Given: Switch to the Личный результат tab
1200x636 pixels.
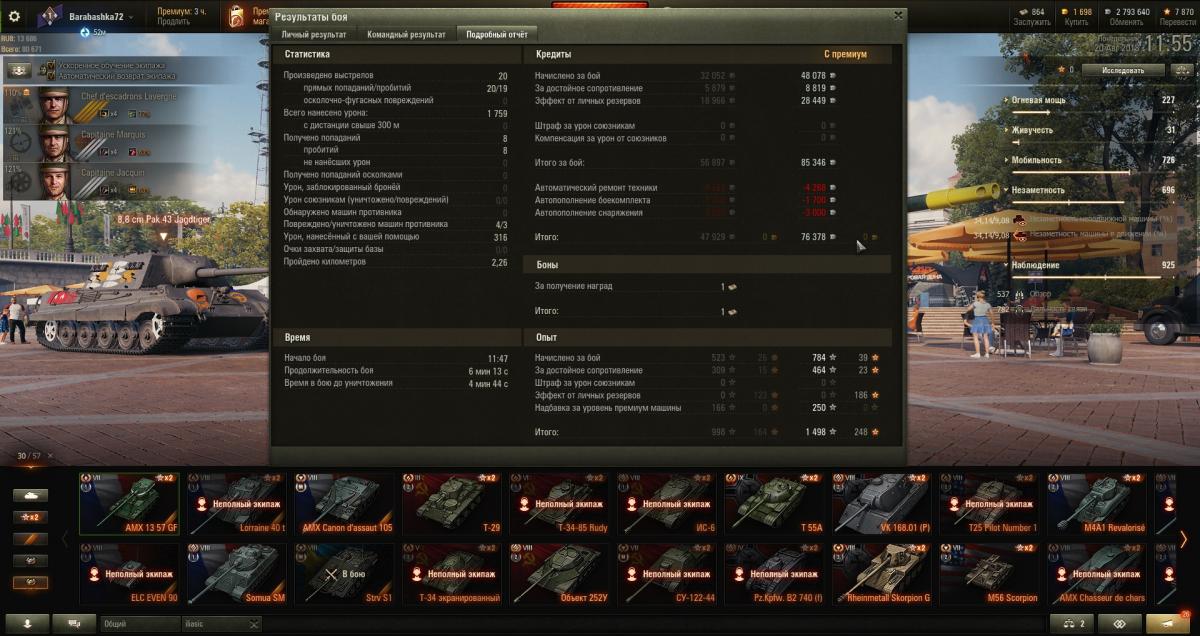Looking at the screenshot, I should click(312, 34).
